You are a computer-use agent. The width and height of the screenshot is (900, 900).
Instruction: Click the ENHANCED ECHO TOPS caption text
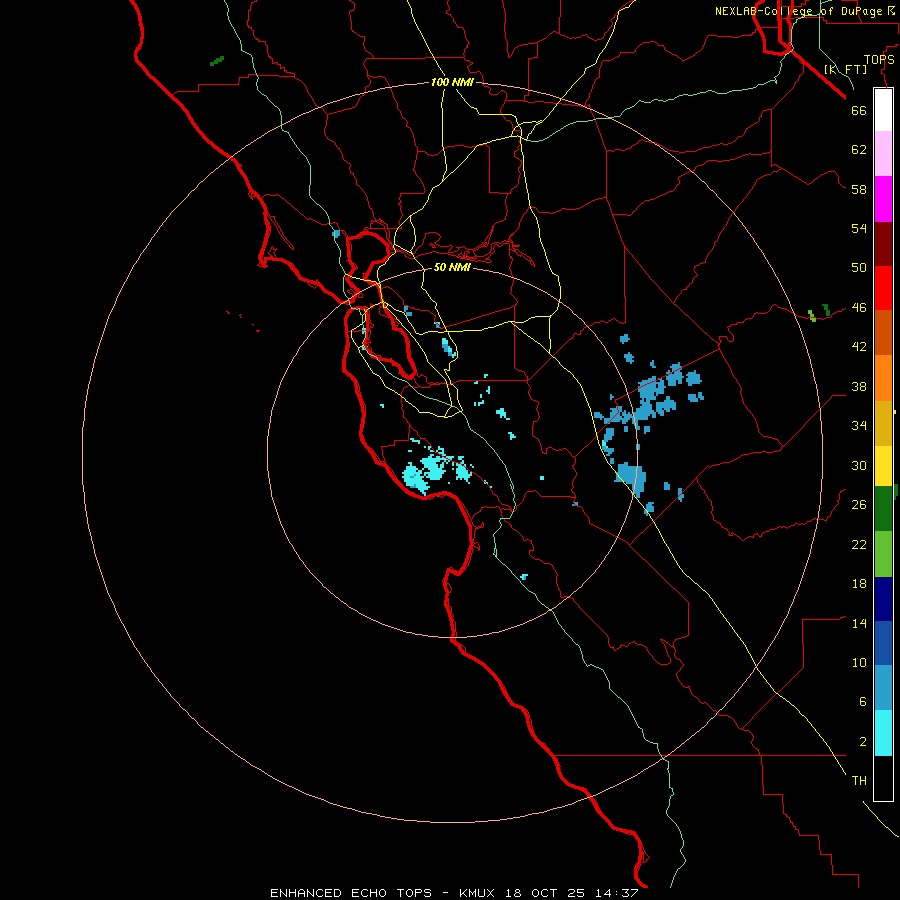[x=351, y=893]
